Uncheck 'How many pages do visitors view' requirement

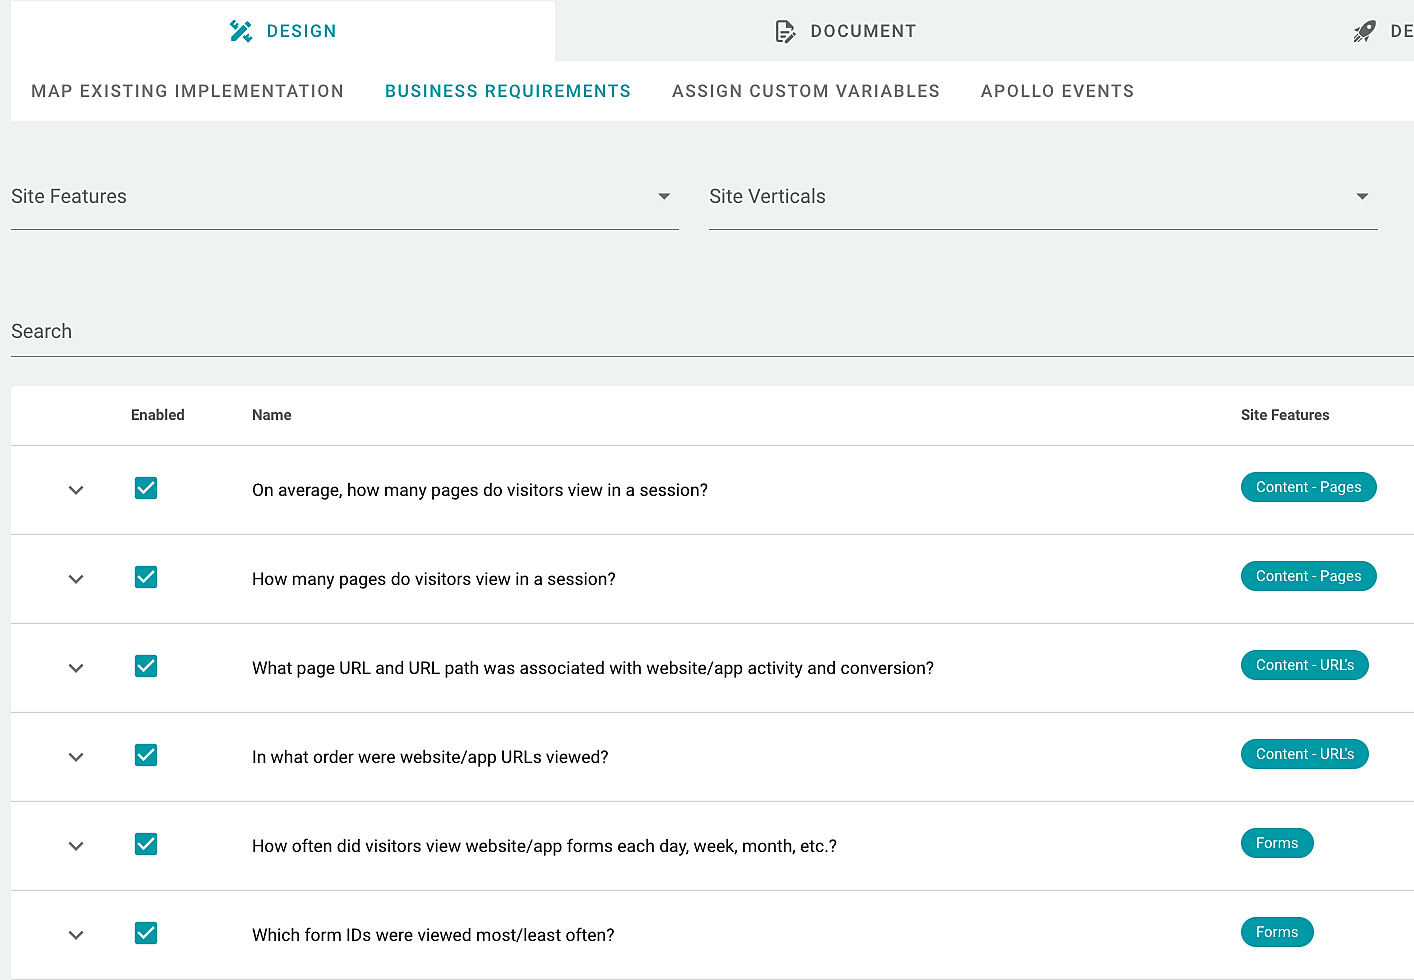[x=146, y=577]
